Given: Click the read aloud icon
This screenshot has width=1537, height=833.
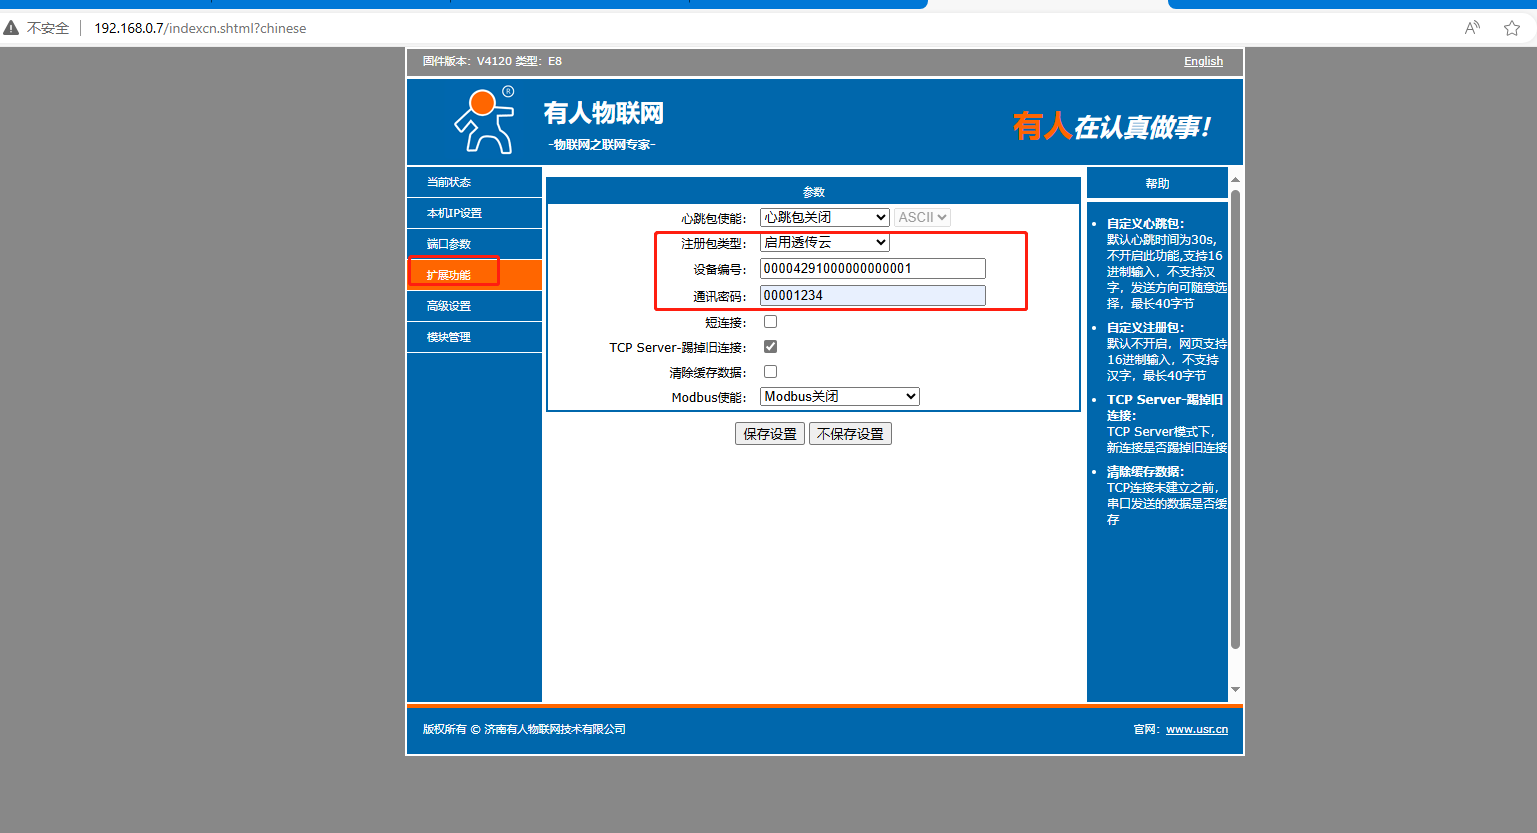Looking at the screenshot, I should pyautogui.click(x=1471, y=28).
